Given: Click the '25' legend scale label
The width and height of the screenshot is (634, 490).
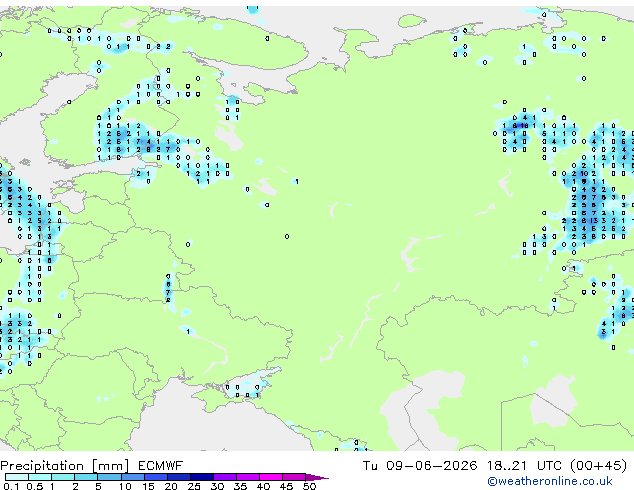Looking at the screenshot, I should pyautogui.click(x=194, y=486).
